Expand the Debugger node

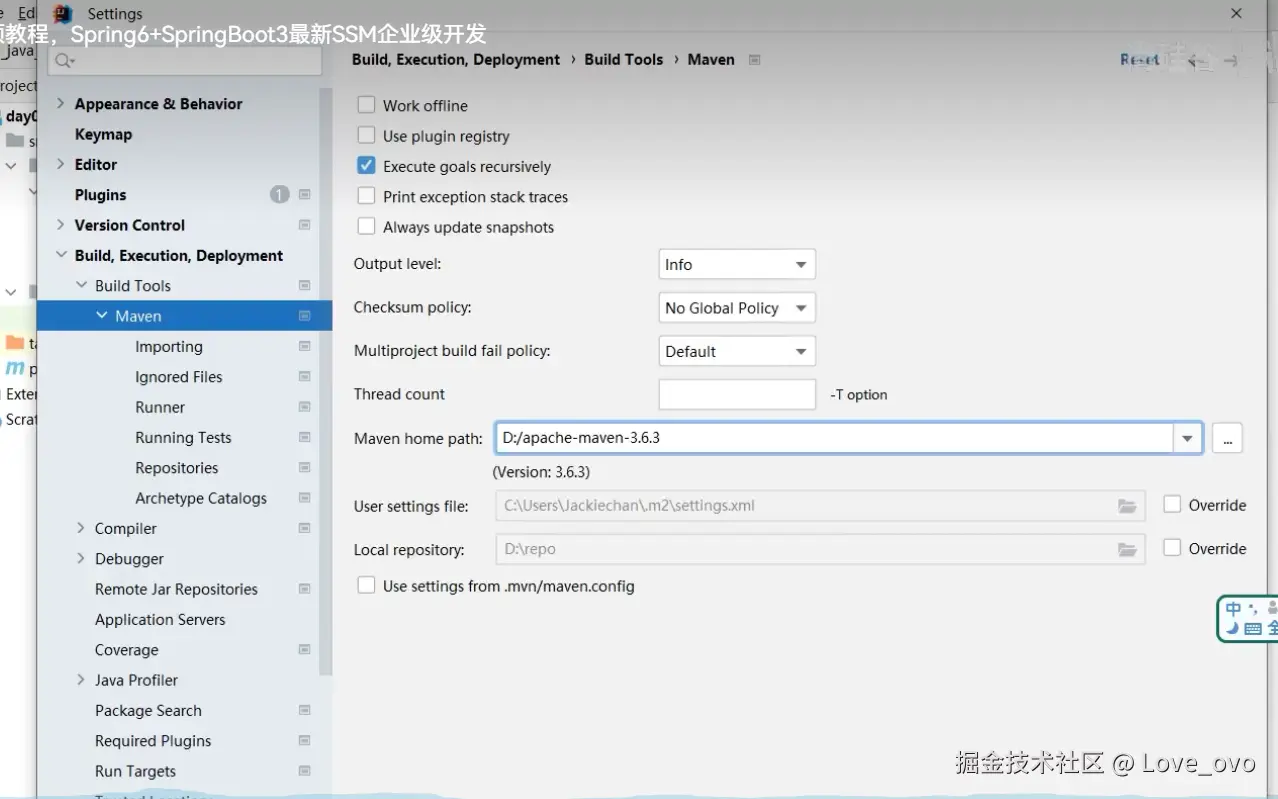pos(81,559)
